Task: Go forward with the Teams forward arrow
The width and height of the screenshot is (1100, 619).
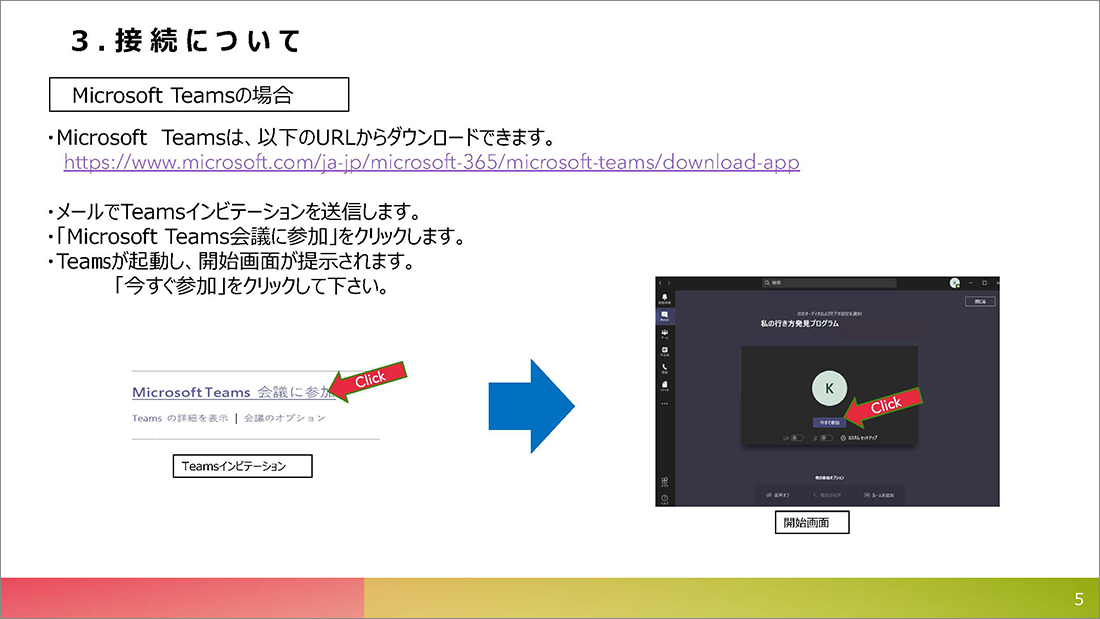Action: [x=669, y=283]
